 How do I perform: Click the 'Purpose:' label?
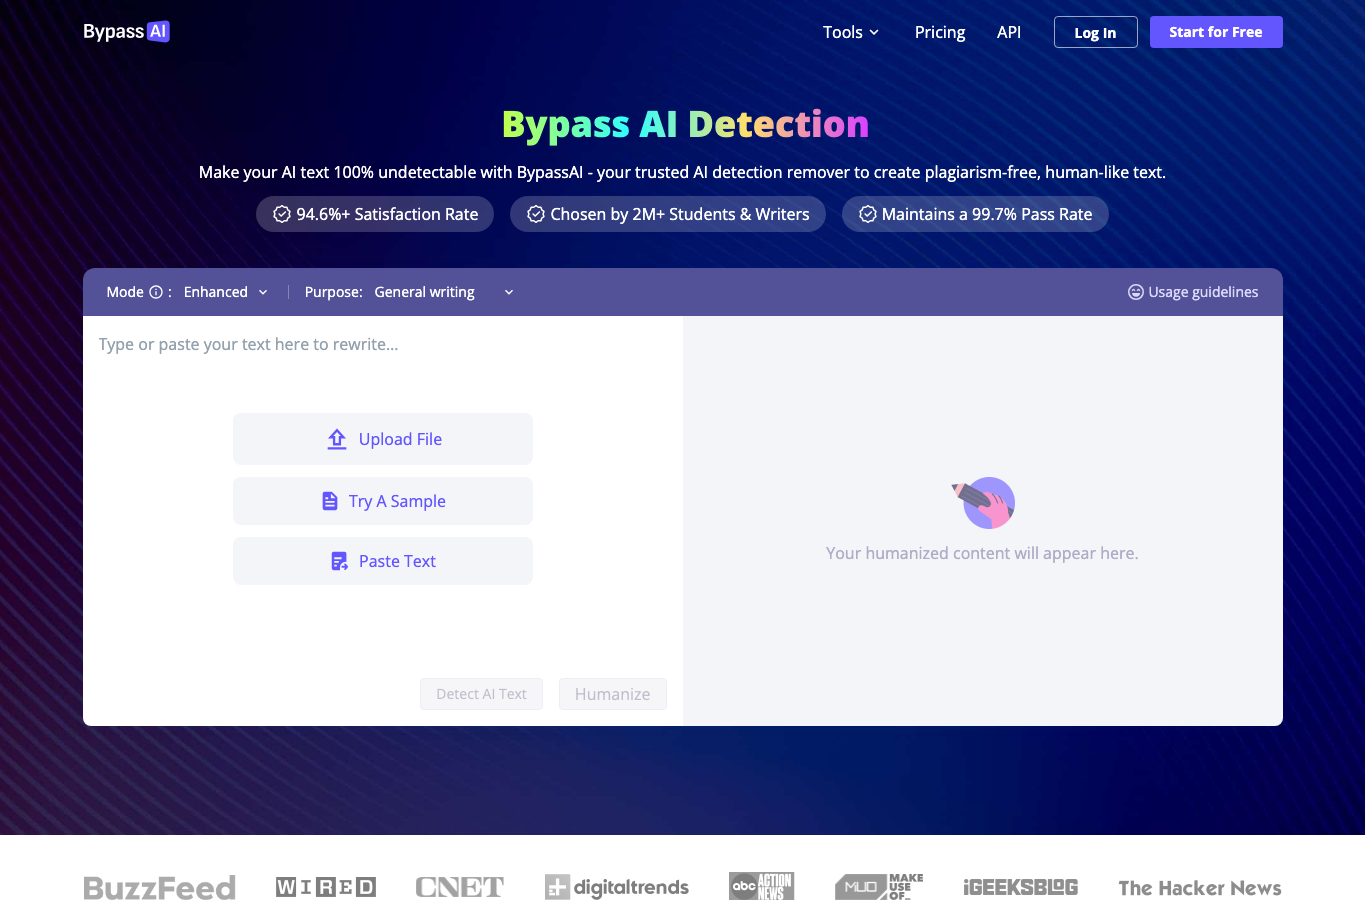[334, 292]
